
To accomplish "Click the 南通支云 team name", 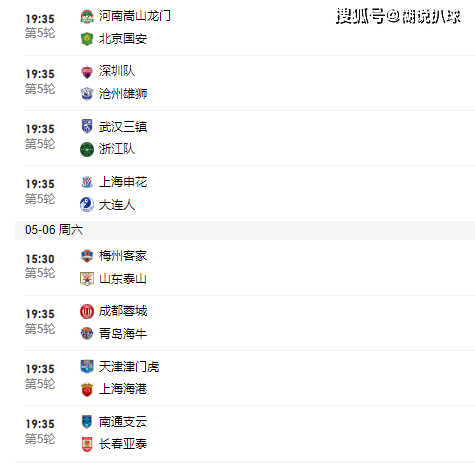I will pos(123,422).
